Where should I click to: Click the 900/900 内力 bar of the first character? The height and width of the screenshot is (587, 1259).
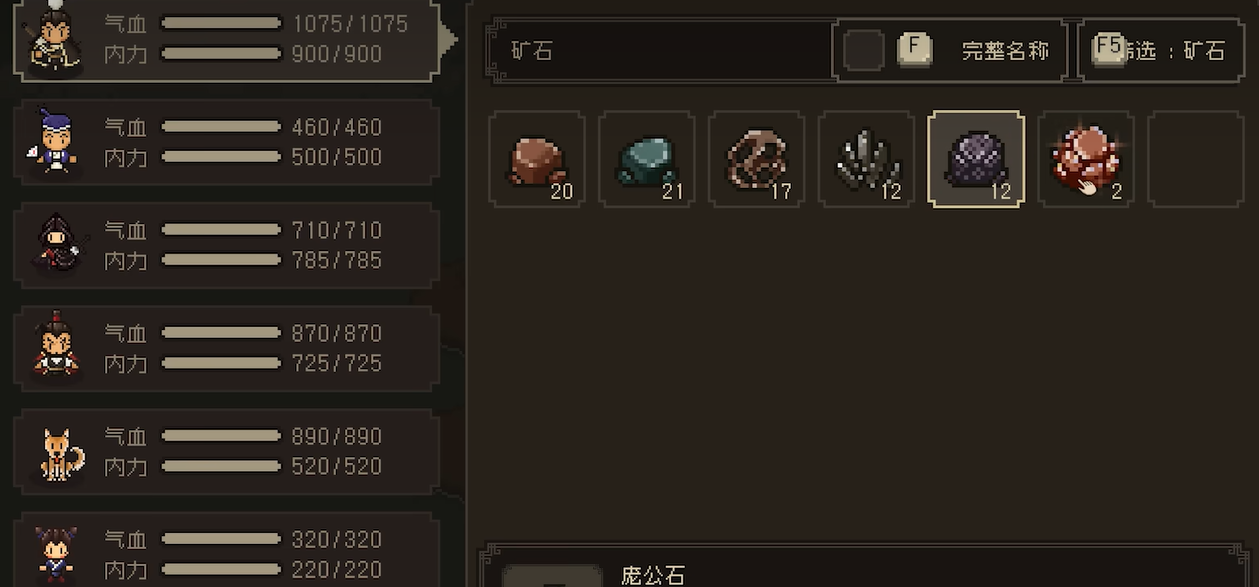coord(221,54)
